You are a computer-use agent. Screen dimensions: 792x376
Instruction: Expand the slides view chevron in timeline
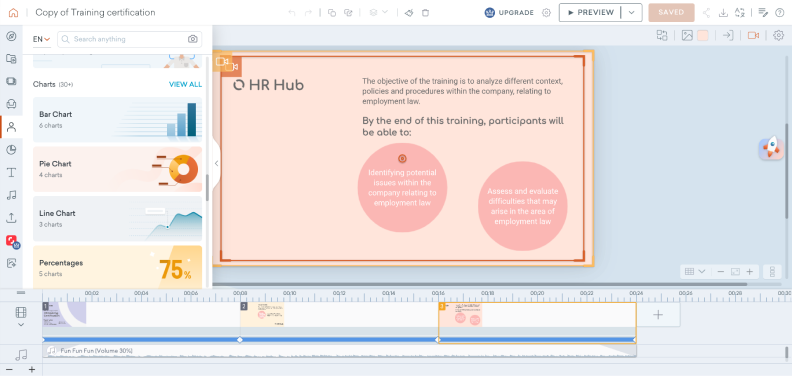click(x=21, y=325)
